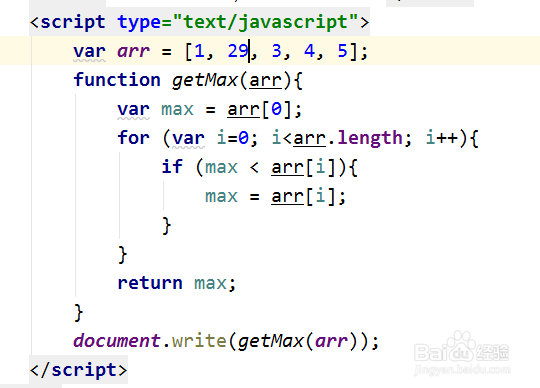Click the closing brace of the if block

(x=166, y=226)
